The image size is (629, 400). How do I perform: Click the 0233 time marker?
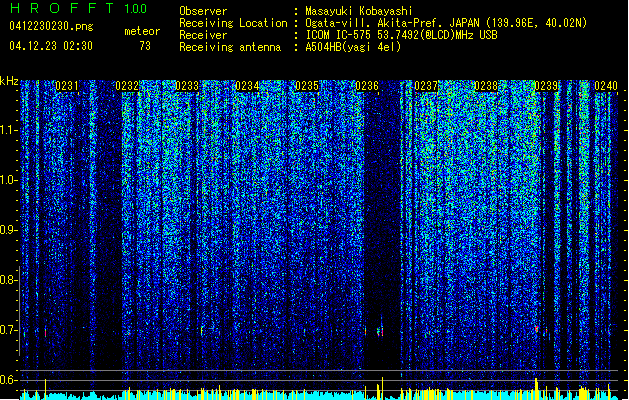tap(187, 86)
